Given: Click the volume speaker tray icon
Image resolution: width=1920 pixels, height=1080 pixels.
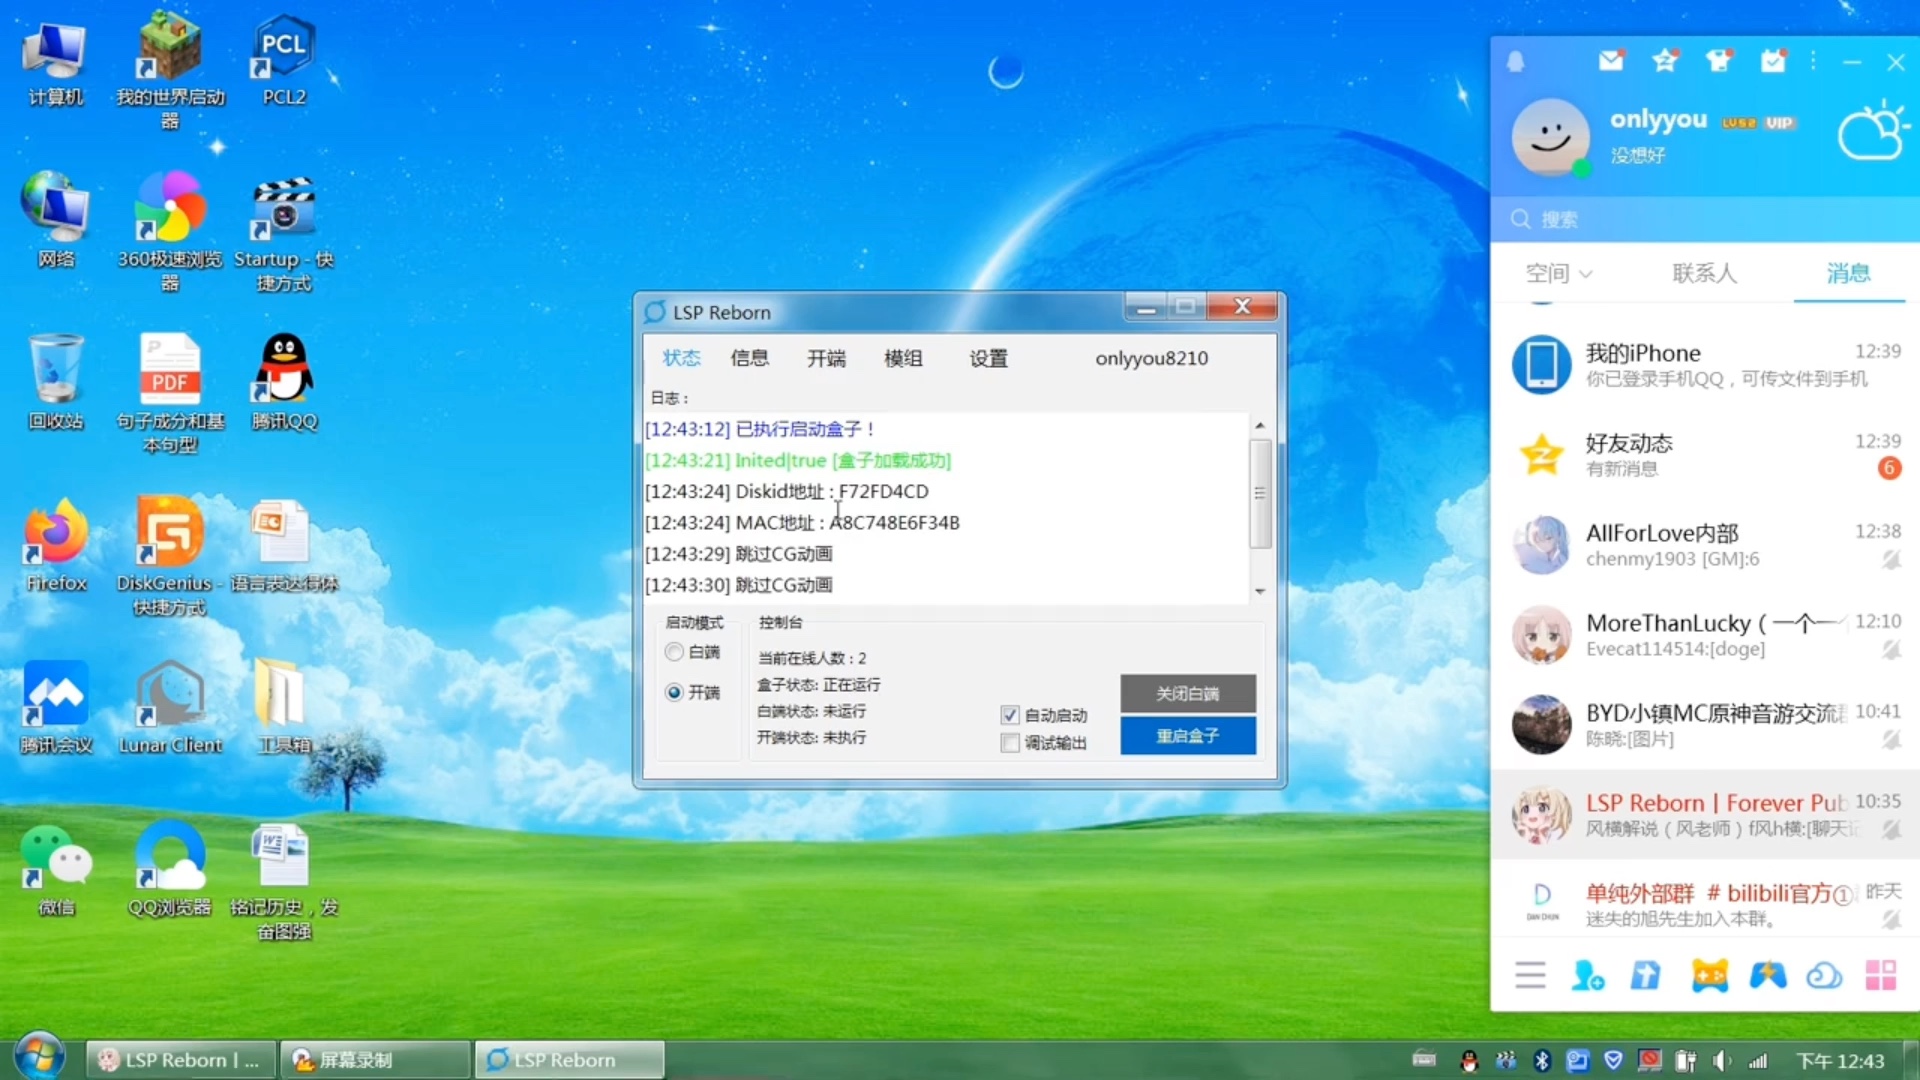Looking at the screenshot, I should click(1721, 1061).
